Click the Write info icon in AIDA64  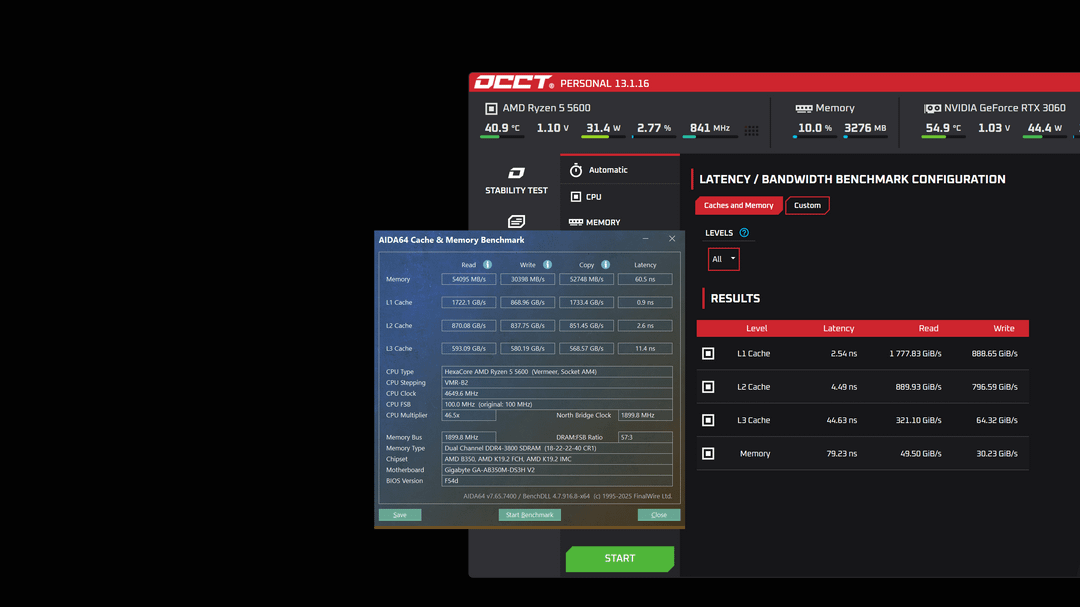click(x=547, y=265)
